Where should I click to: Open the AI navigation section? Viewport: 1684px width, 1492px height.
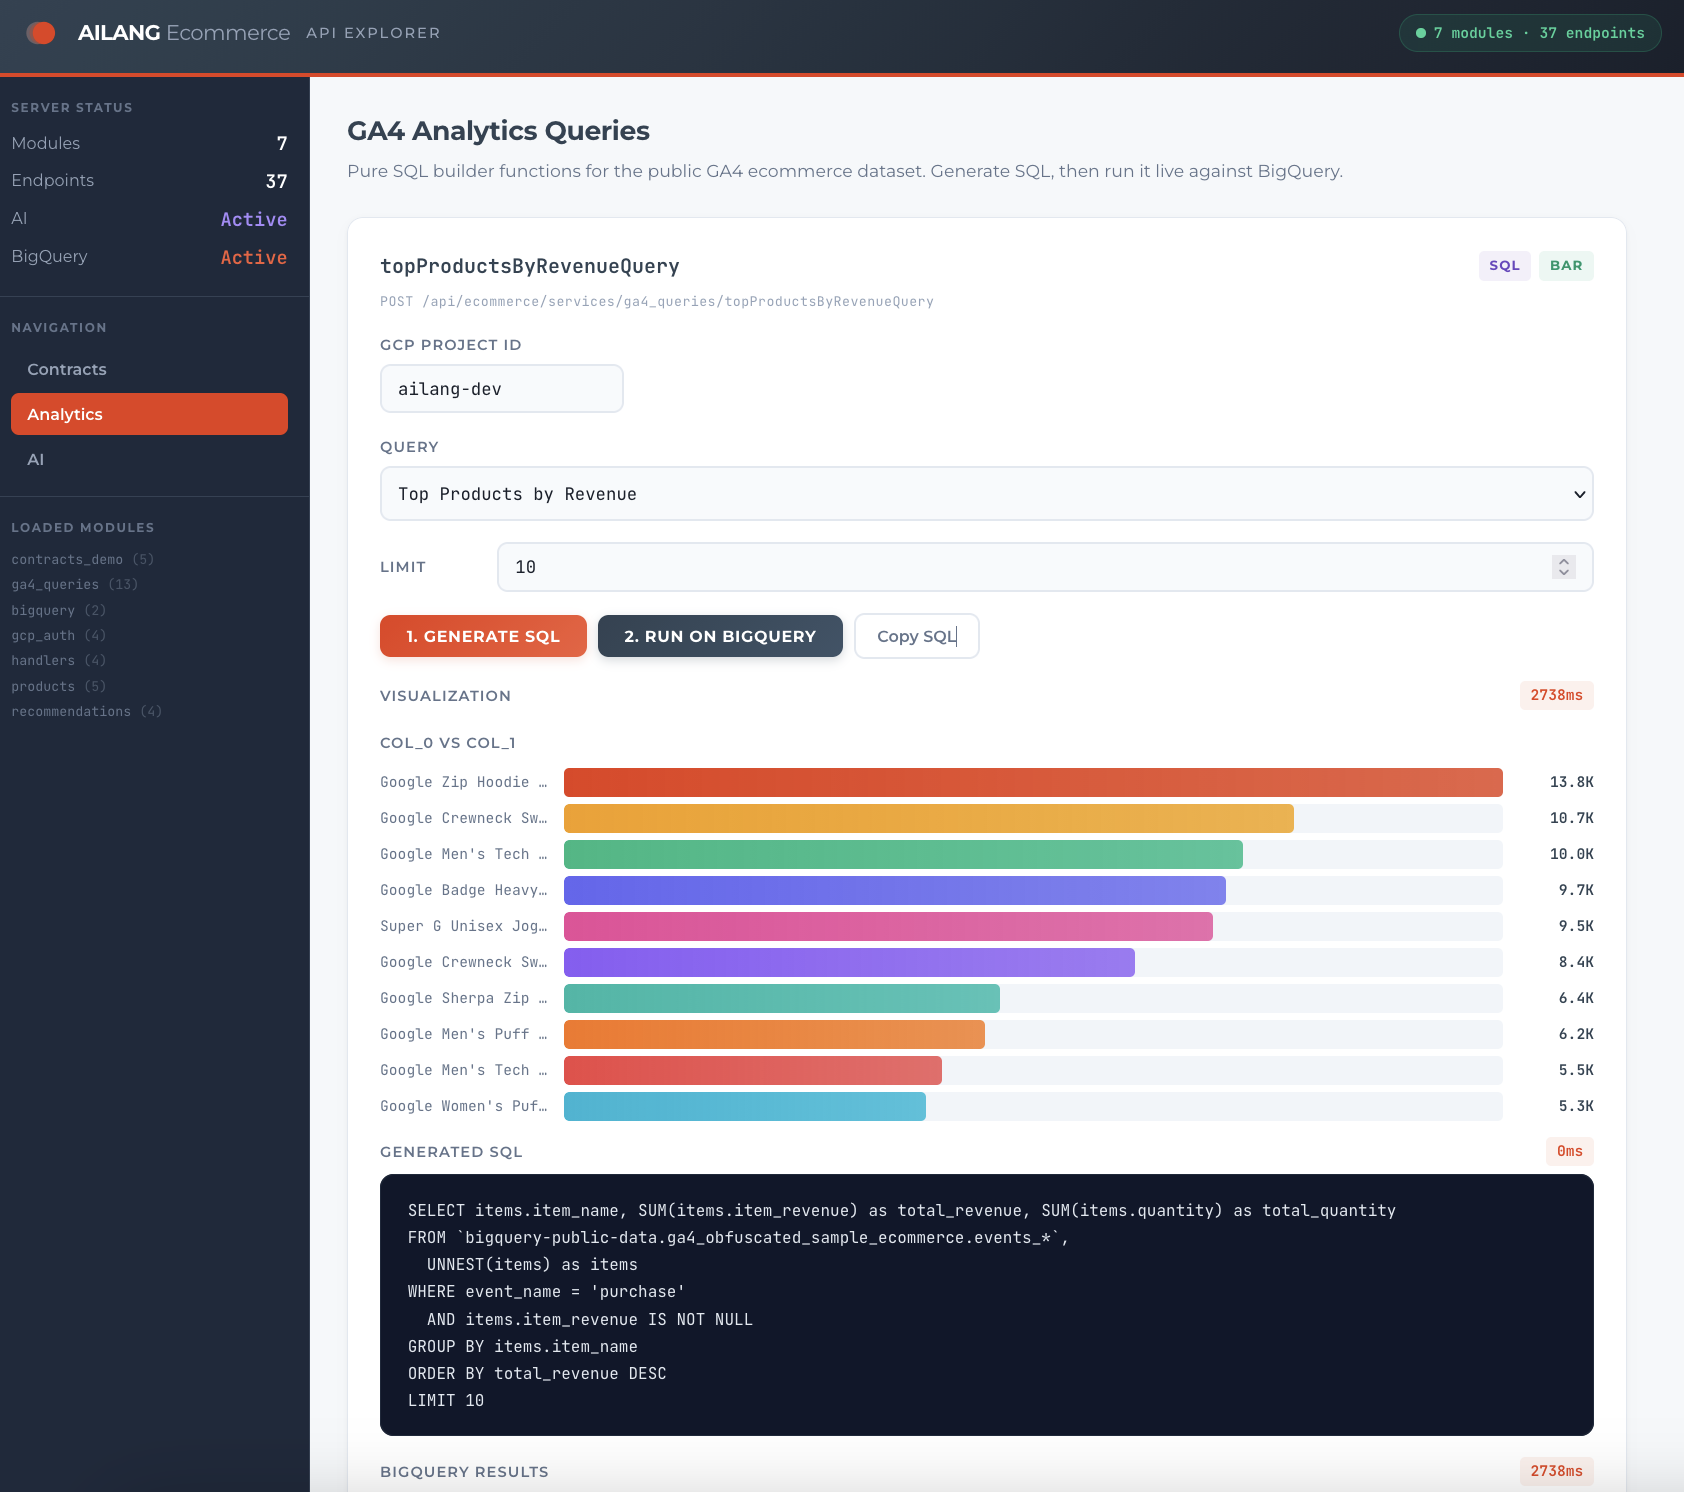(36, 459)
